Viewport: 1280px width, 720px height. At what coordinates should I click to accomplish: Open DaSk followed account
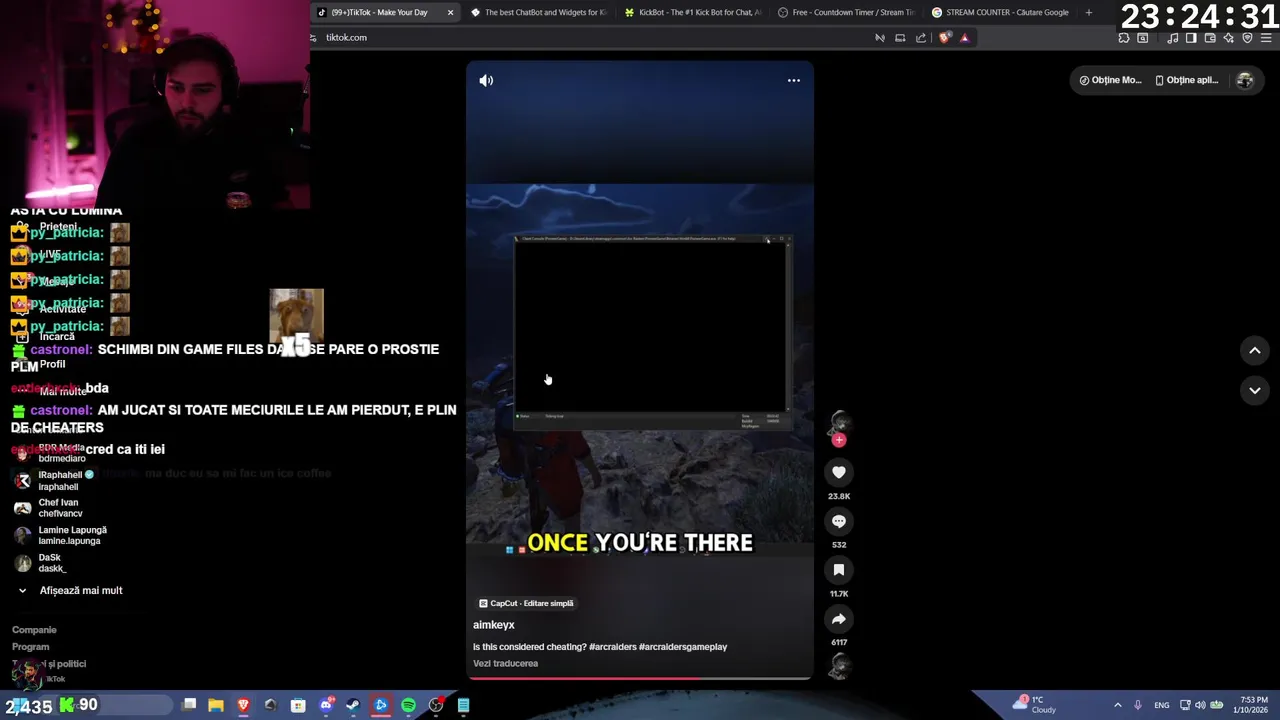tap(40, 563)
